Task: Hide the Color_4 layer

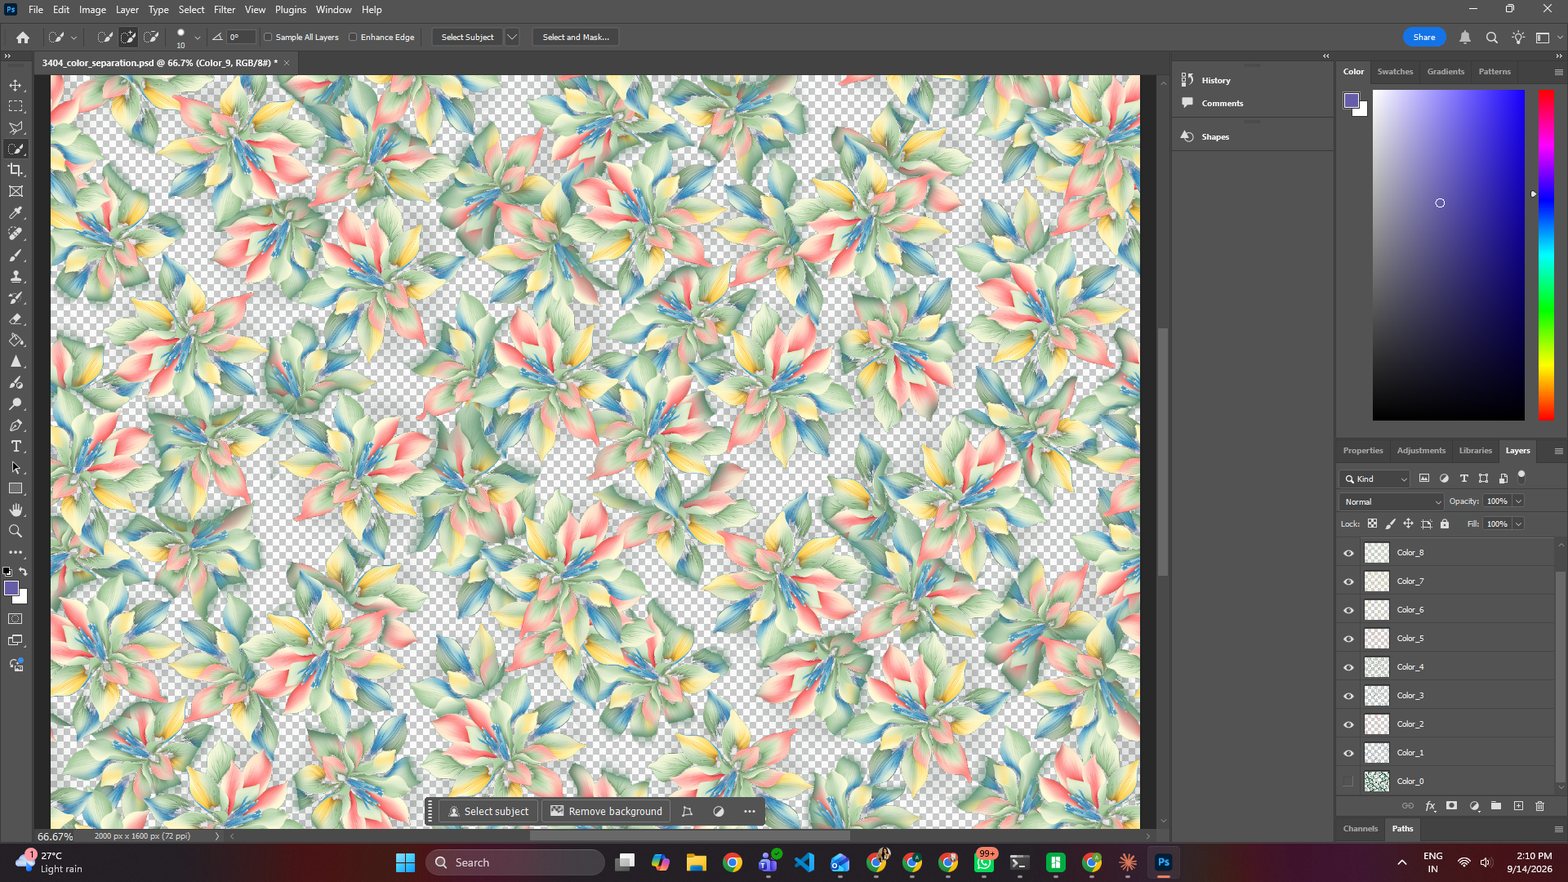Action: tap(1348, 667)
